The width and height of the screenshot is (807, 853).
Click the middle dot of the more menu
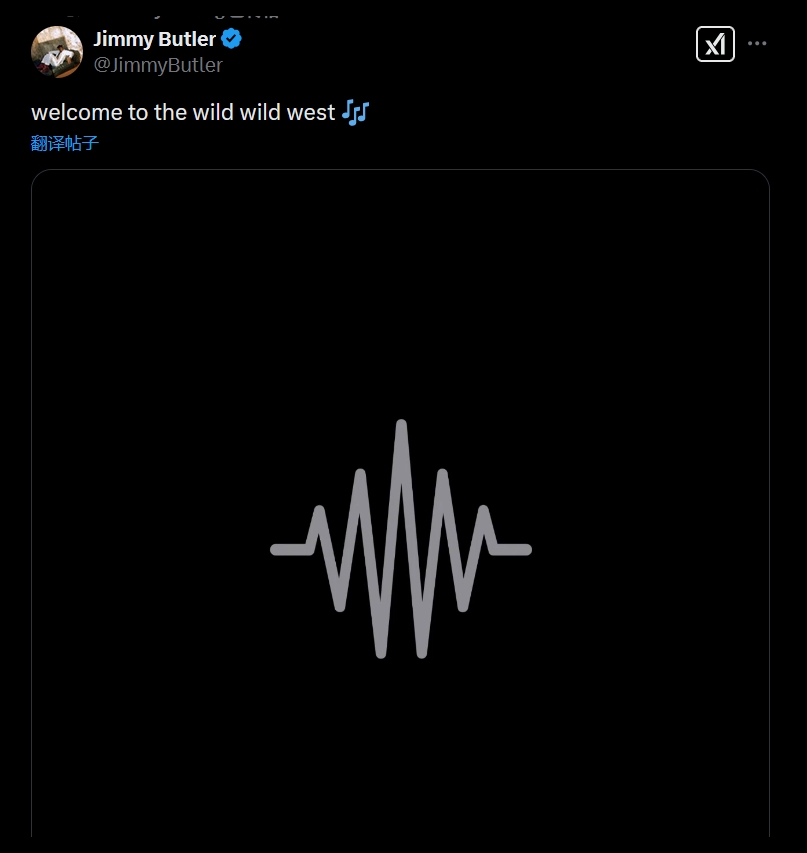(x=757, y=44)
